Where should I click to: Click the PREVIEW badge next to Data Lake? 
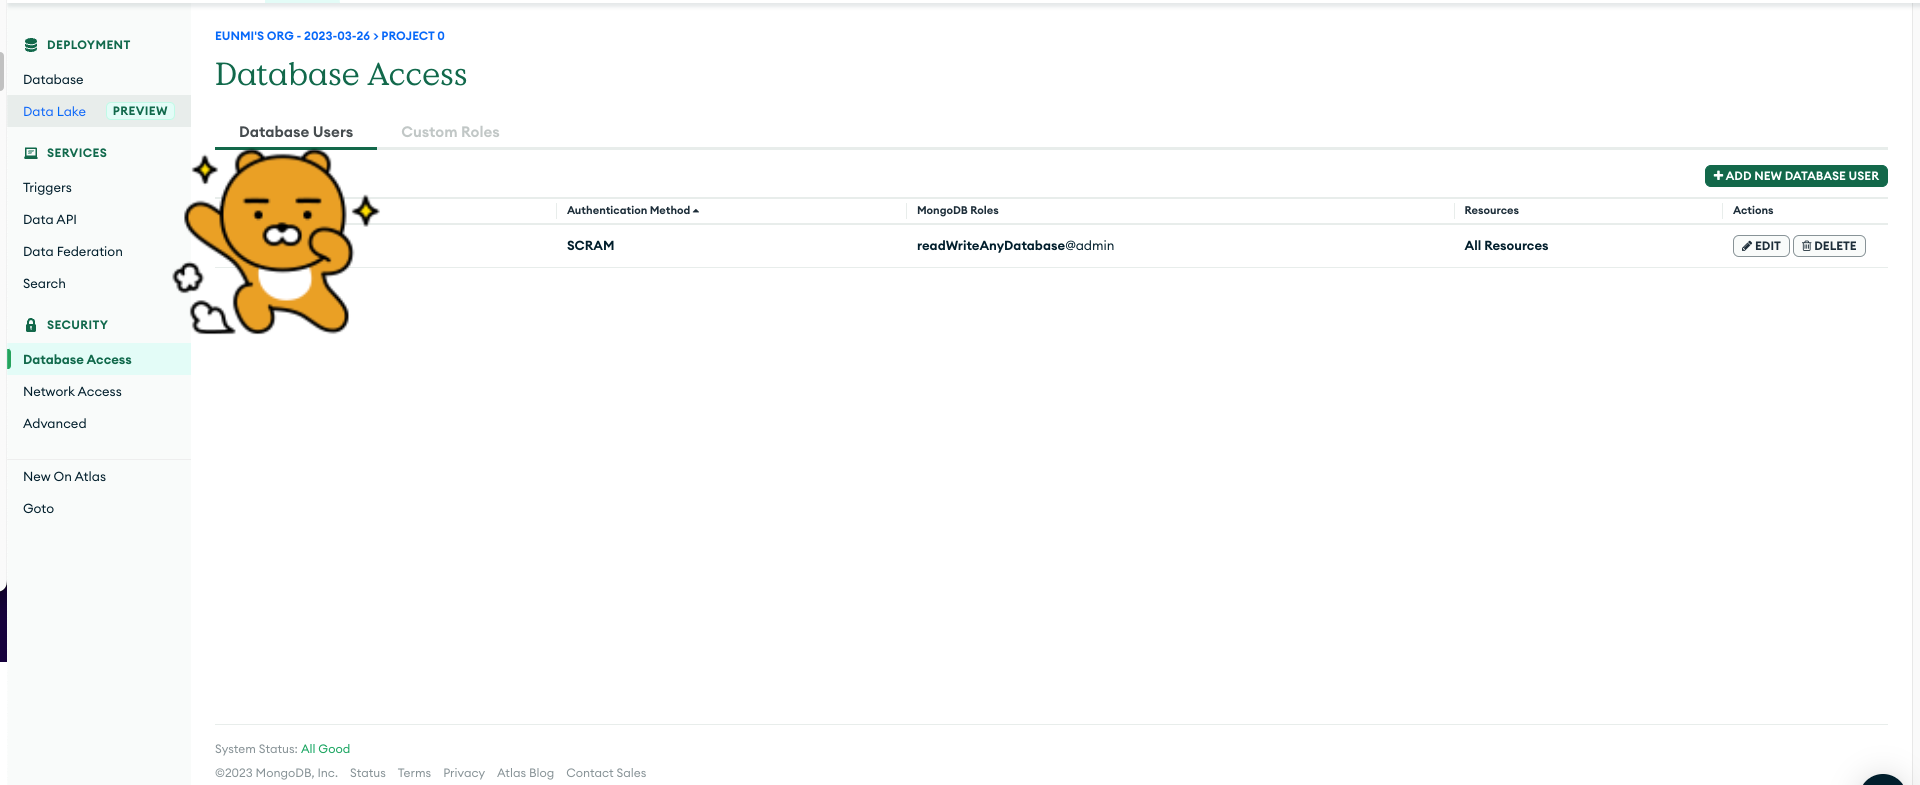[140, 111]
